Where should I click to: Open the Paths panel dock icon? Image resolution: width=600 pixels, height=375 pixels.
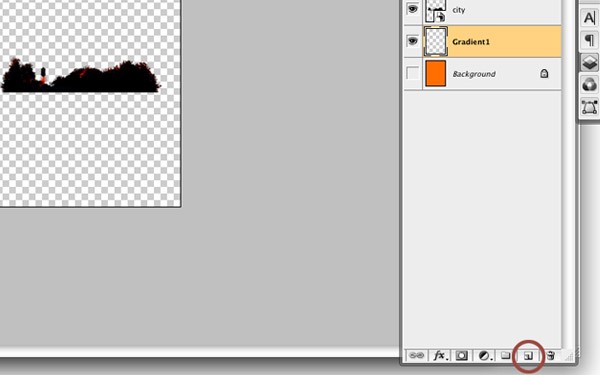pyautogui.click(x=589, y=107)
